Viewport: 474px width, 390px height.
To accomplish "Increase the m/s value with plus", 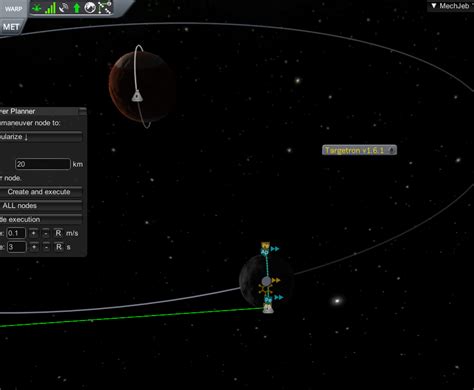I will tap(34, 233).
